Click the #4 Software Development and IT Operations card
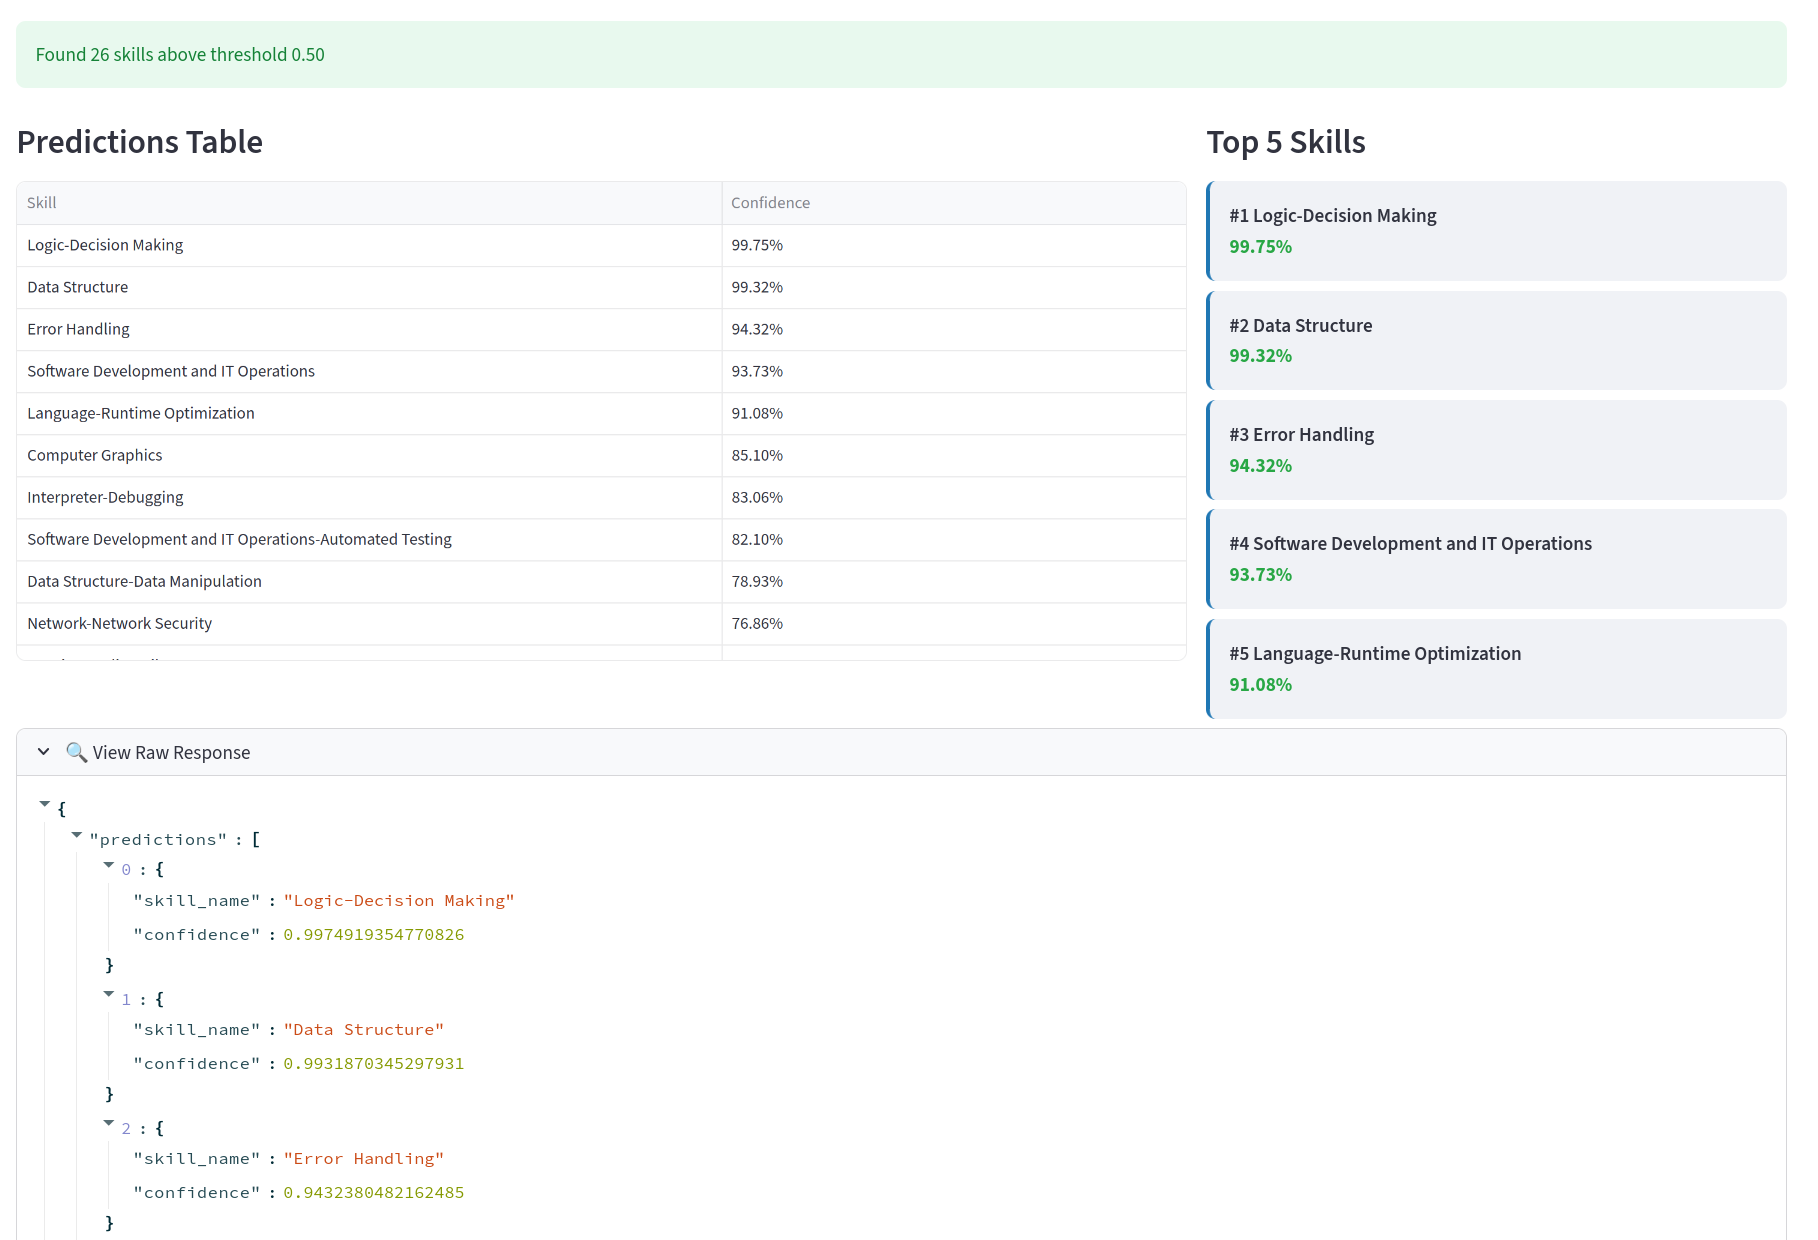 point(1496,559)
